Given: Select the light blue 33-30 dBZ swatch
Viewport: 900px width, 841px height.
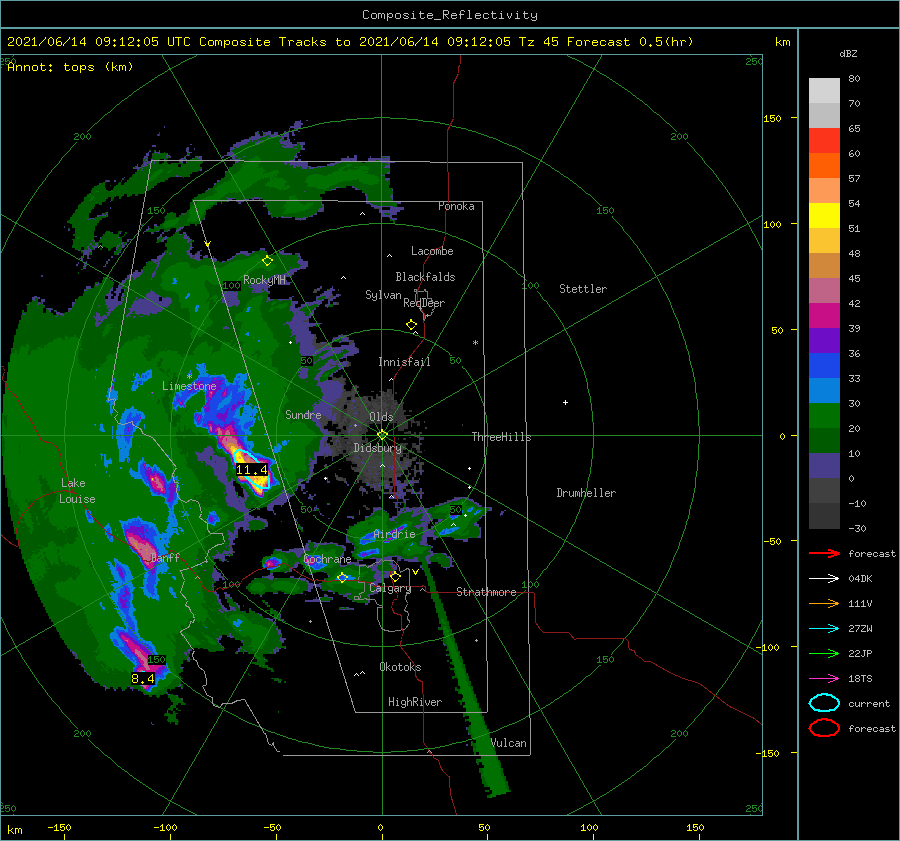Looking at the screenshot, I should click(x=824, y=391).
